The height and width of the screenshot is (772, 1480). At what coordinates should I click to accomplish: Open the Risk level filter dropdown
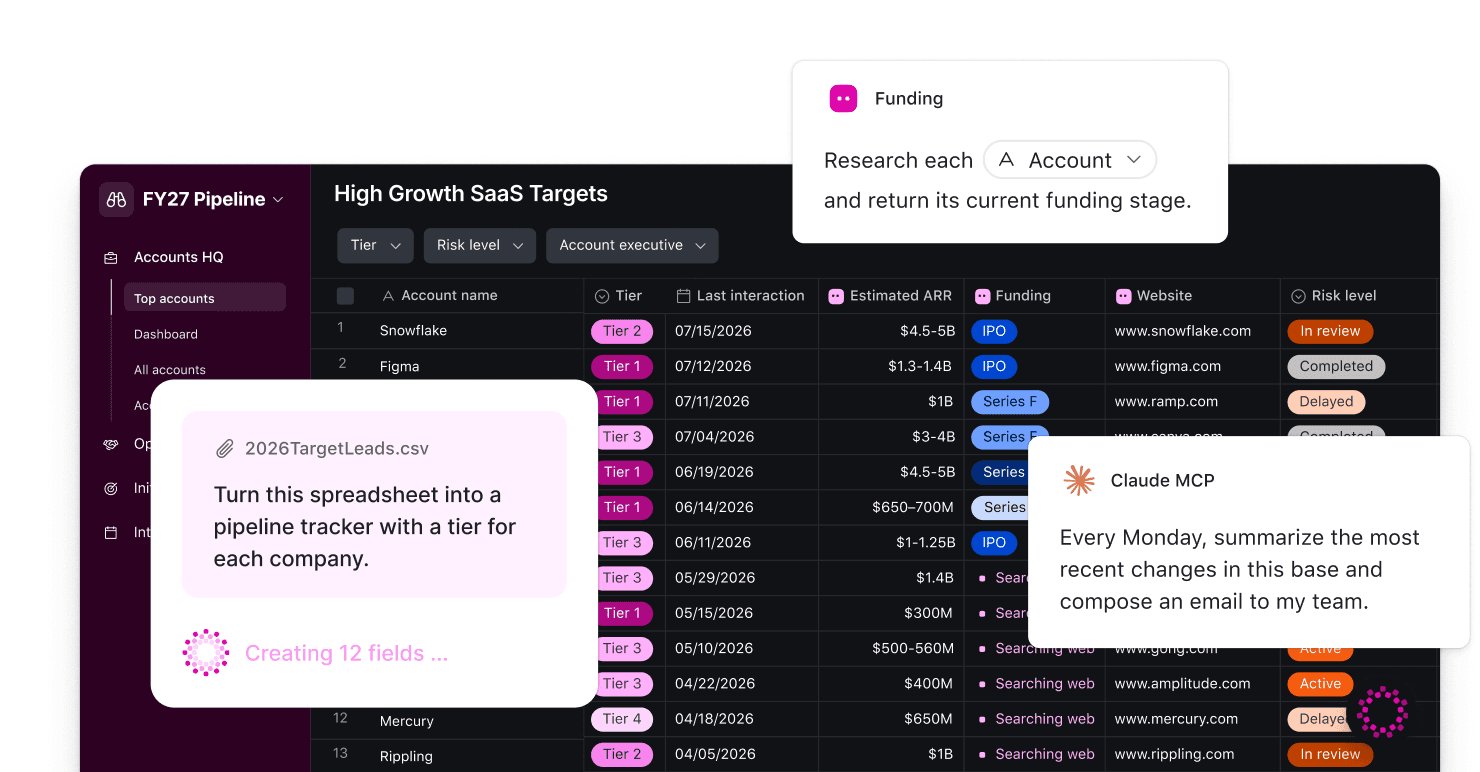coord(479,246)
